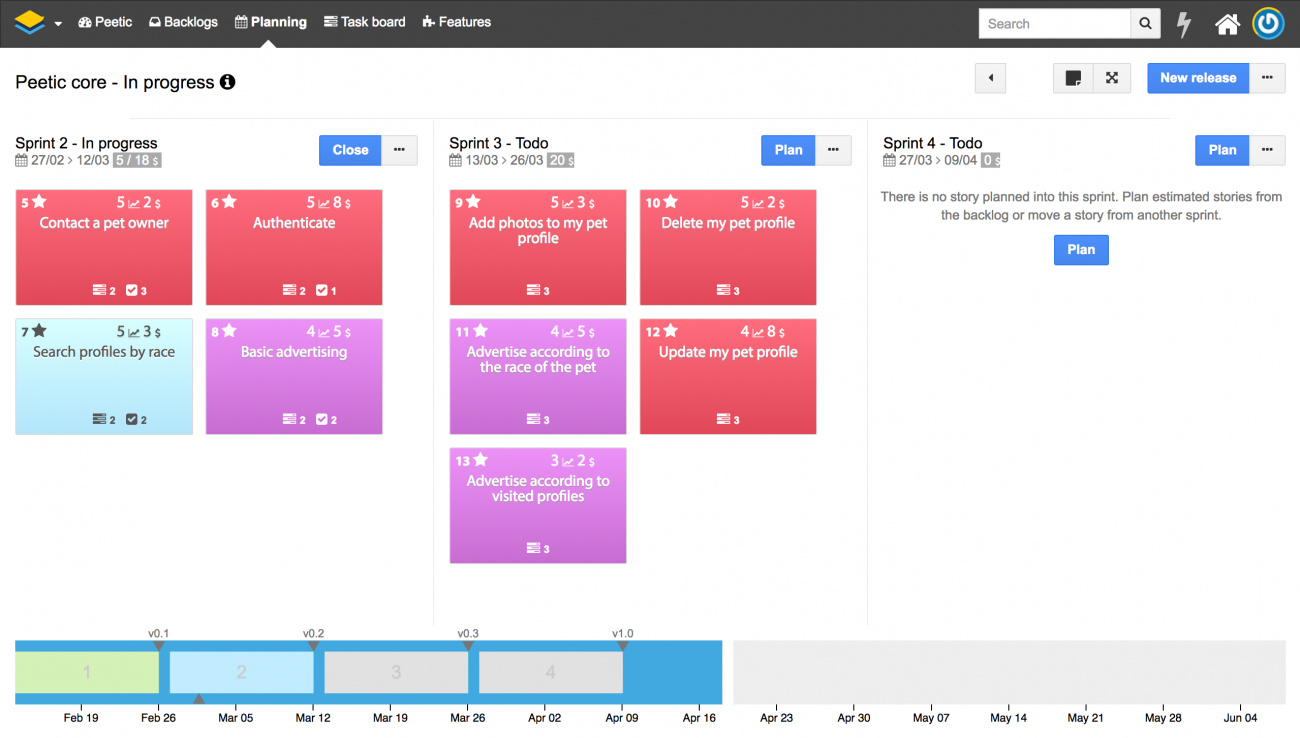Open quick actions via the lightning bolt icon

(1184, 23)
